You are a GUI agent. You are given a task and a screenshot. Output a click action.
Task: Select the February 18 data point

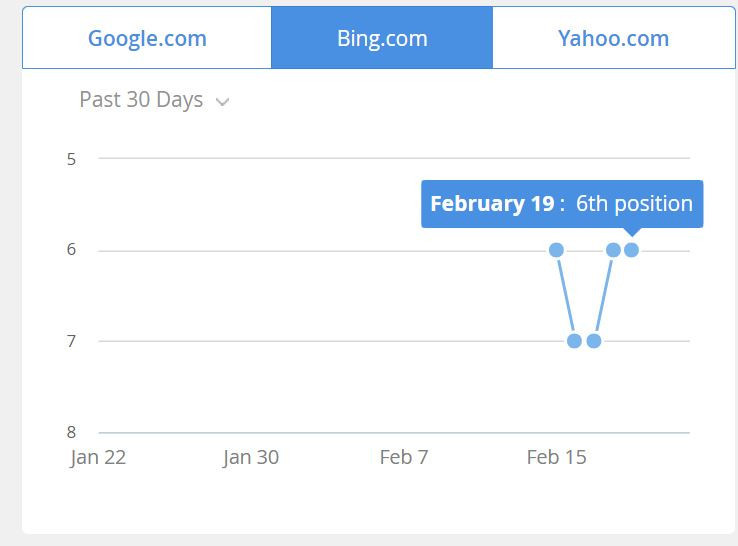[613, 250]
